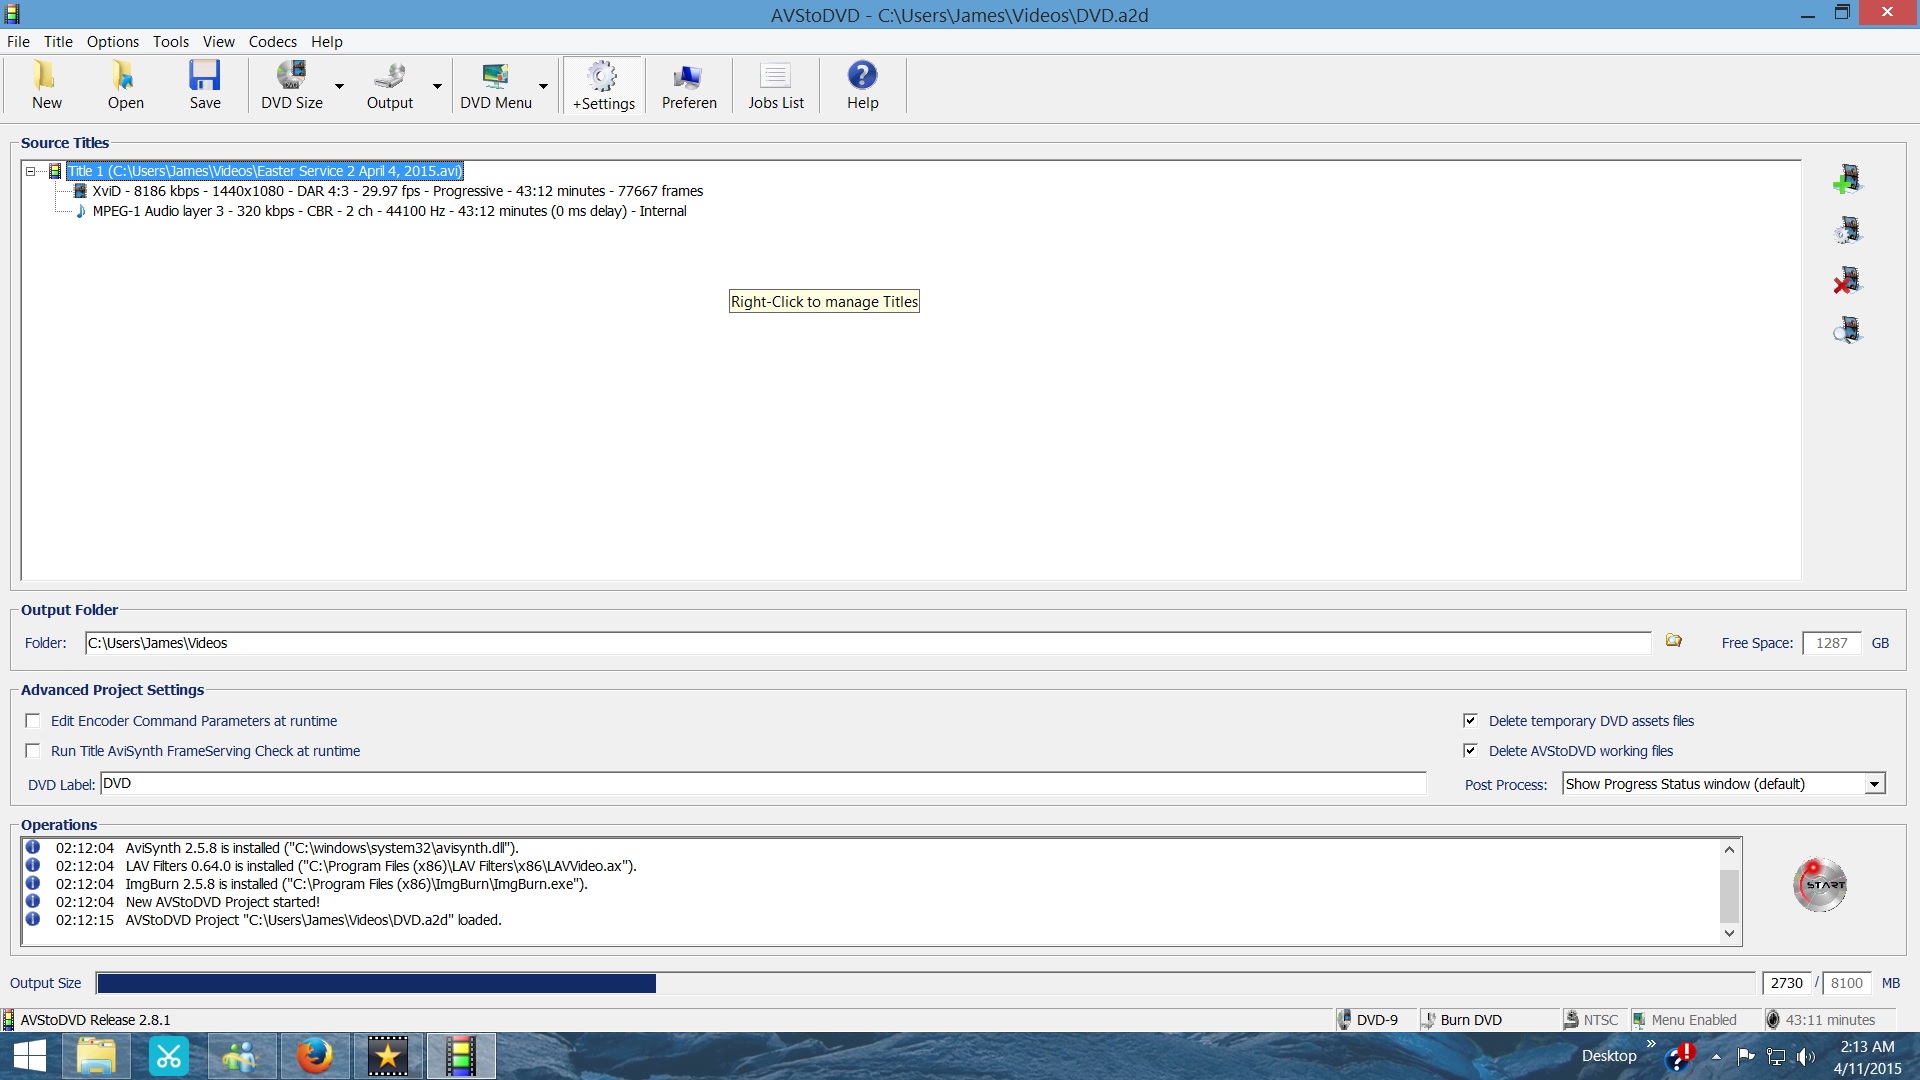Preview the title with the magnifier film icon
This screenshot has height=1080, width=1920.
(1847, 330)
